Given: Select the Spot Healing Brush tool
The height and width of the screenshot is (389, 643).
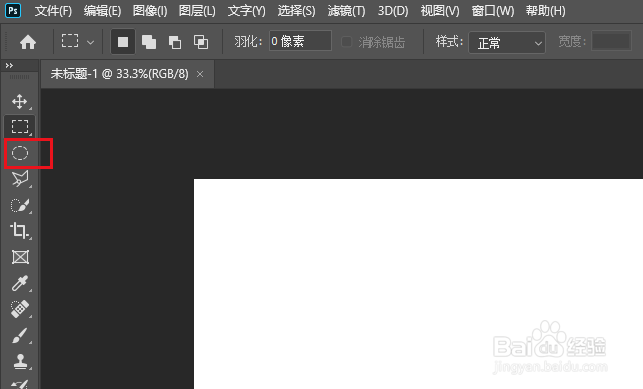Looking at the screenshot, I should coord(20,309).
